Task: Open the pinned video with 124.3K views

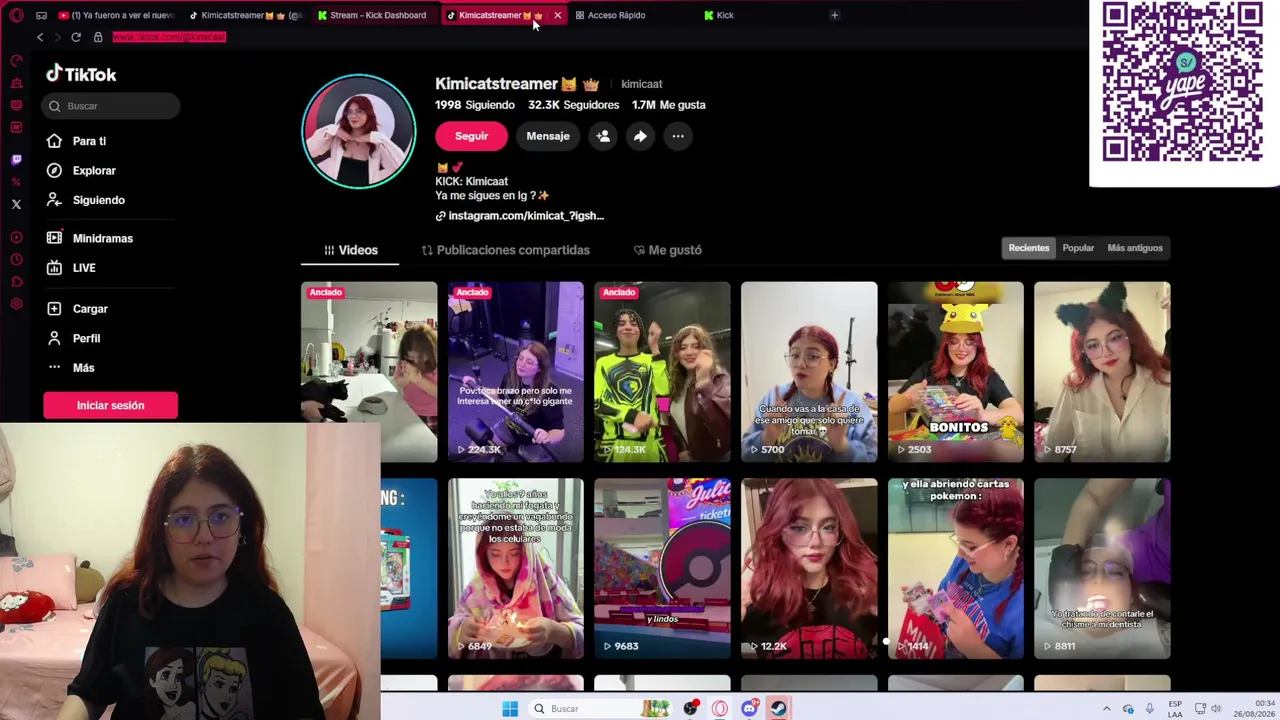Action: pyautogui.click(x=662, y=372)
